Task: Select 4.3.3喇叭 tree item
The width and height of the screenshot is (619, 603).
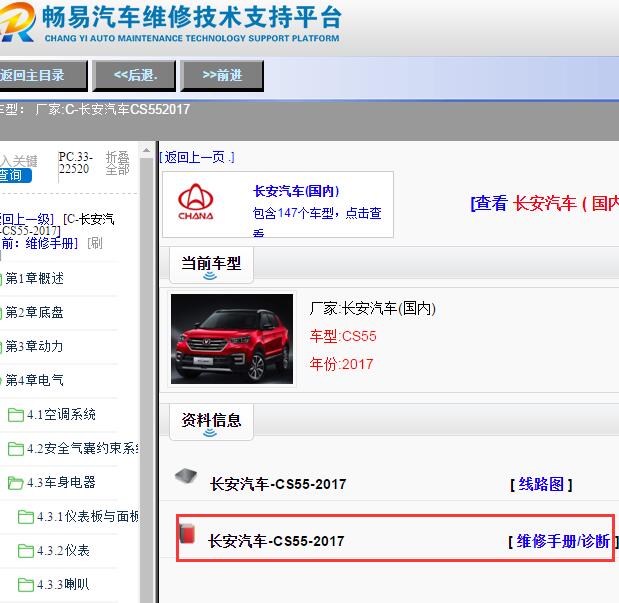Action: (63, 585)
